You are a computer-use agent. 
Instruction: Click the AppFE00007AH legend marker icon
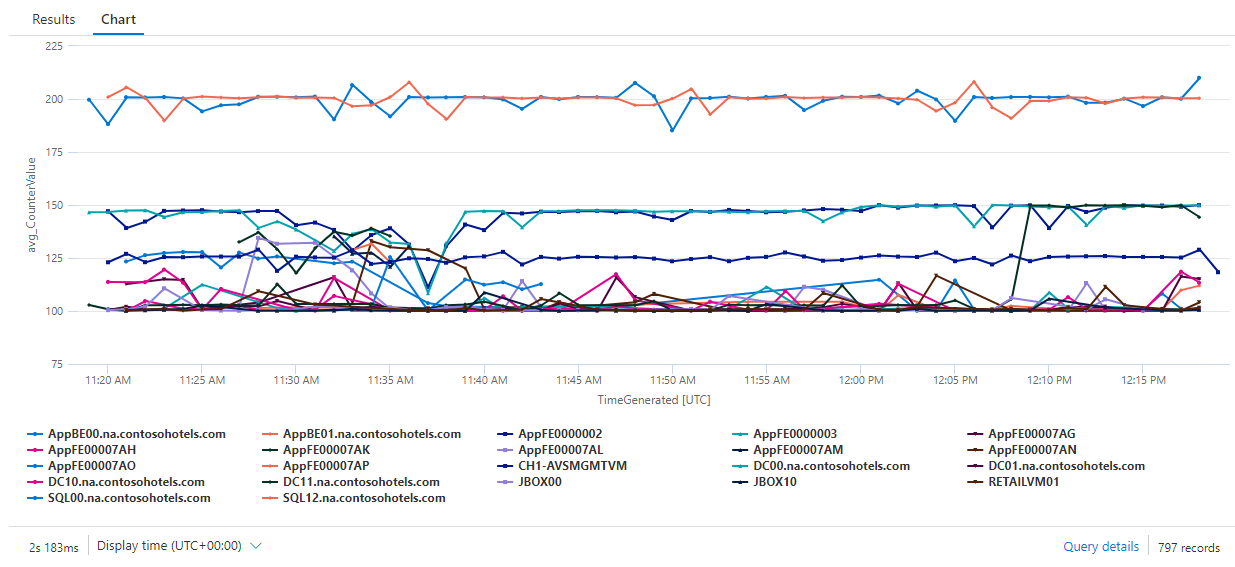[35, 450]
